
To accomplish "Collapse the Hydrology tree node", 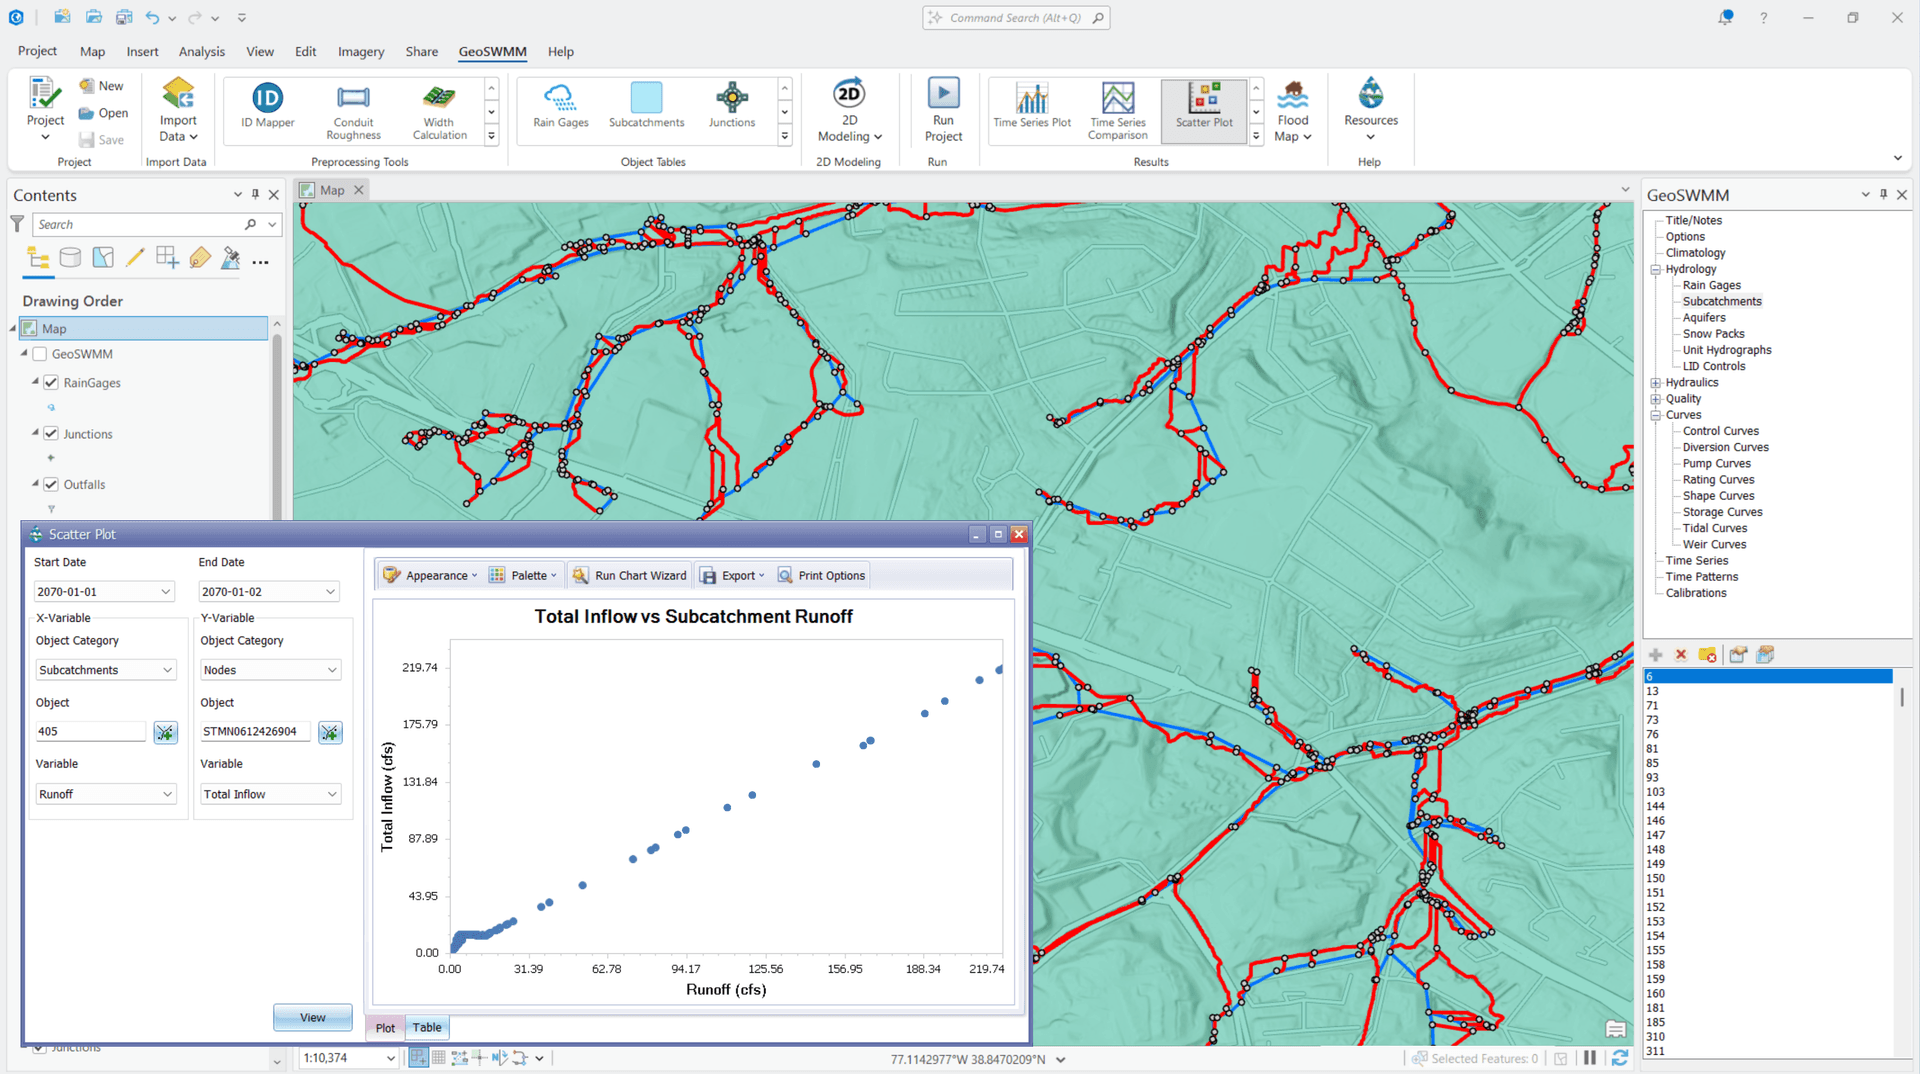I will pyautogui.click(x=1657, y=269).
